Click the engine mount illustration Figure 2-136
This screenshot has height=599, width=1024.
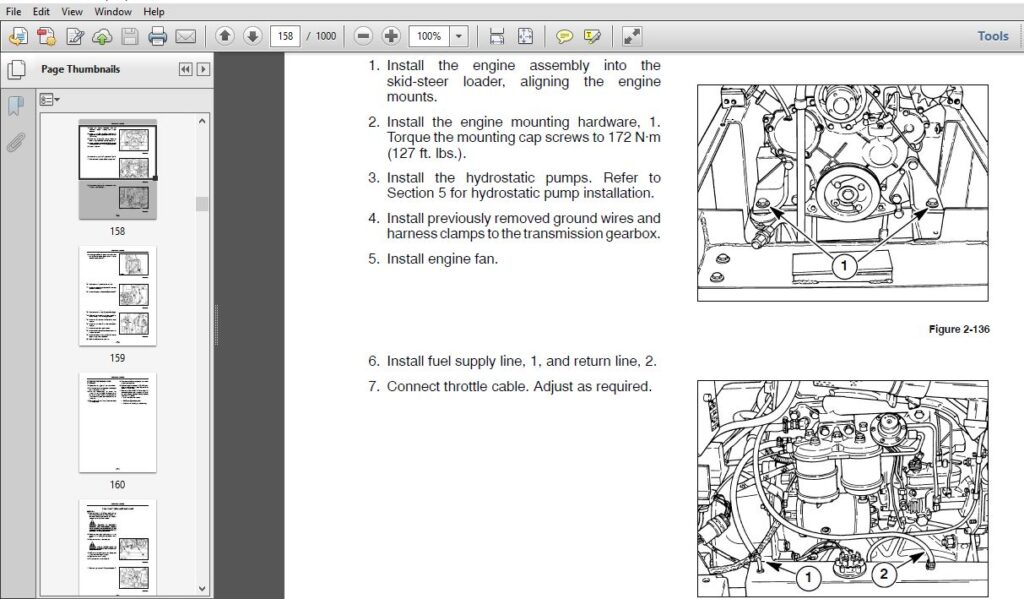pyautogui.click(x=842, y=193)
